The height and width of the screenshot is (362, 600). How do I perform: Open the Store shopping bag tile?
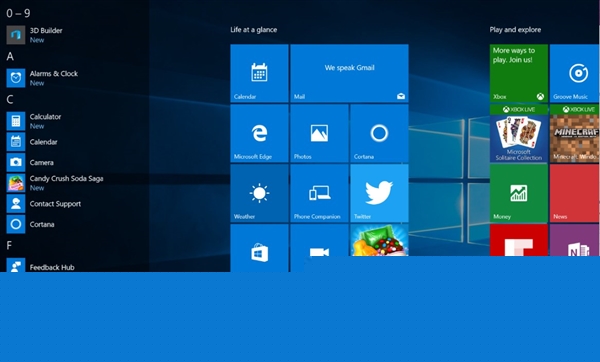coord(259,248)
